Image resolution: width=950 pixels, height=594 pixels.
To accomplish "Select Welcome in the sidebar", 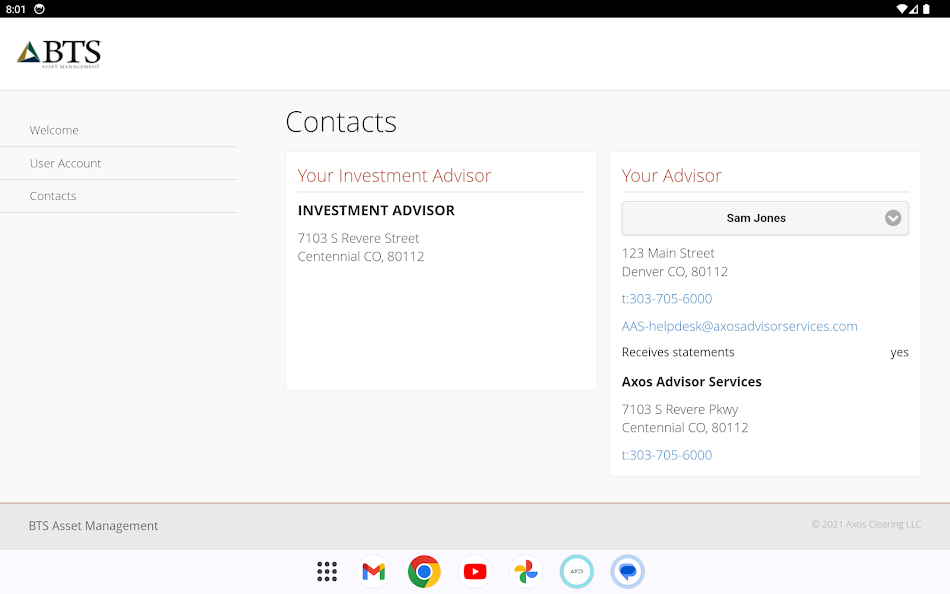I will click(54, 130).
